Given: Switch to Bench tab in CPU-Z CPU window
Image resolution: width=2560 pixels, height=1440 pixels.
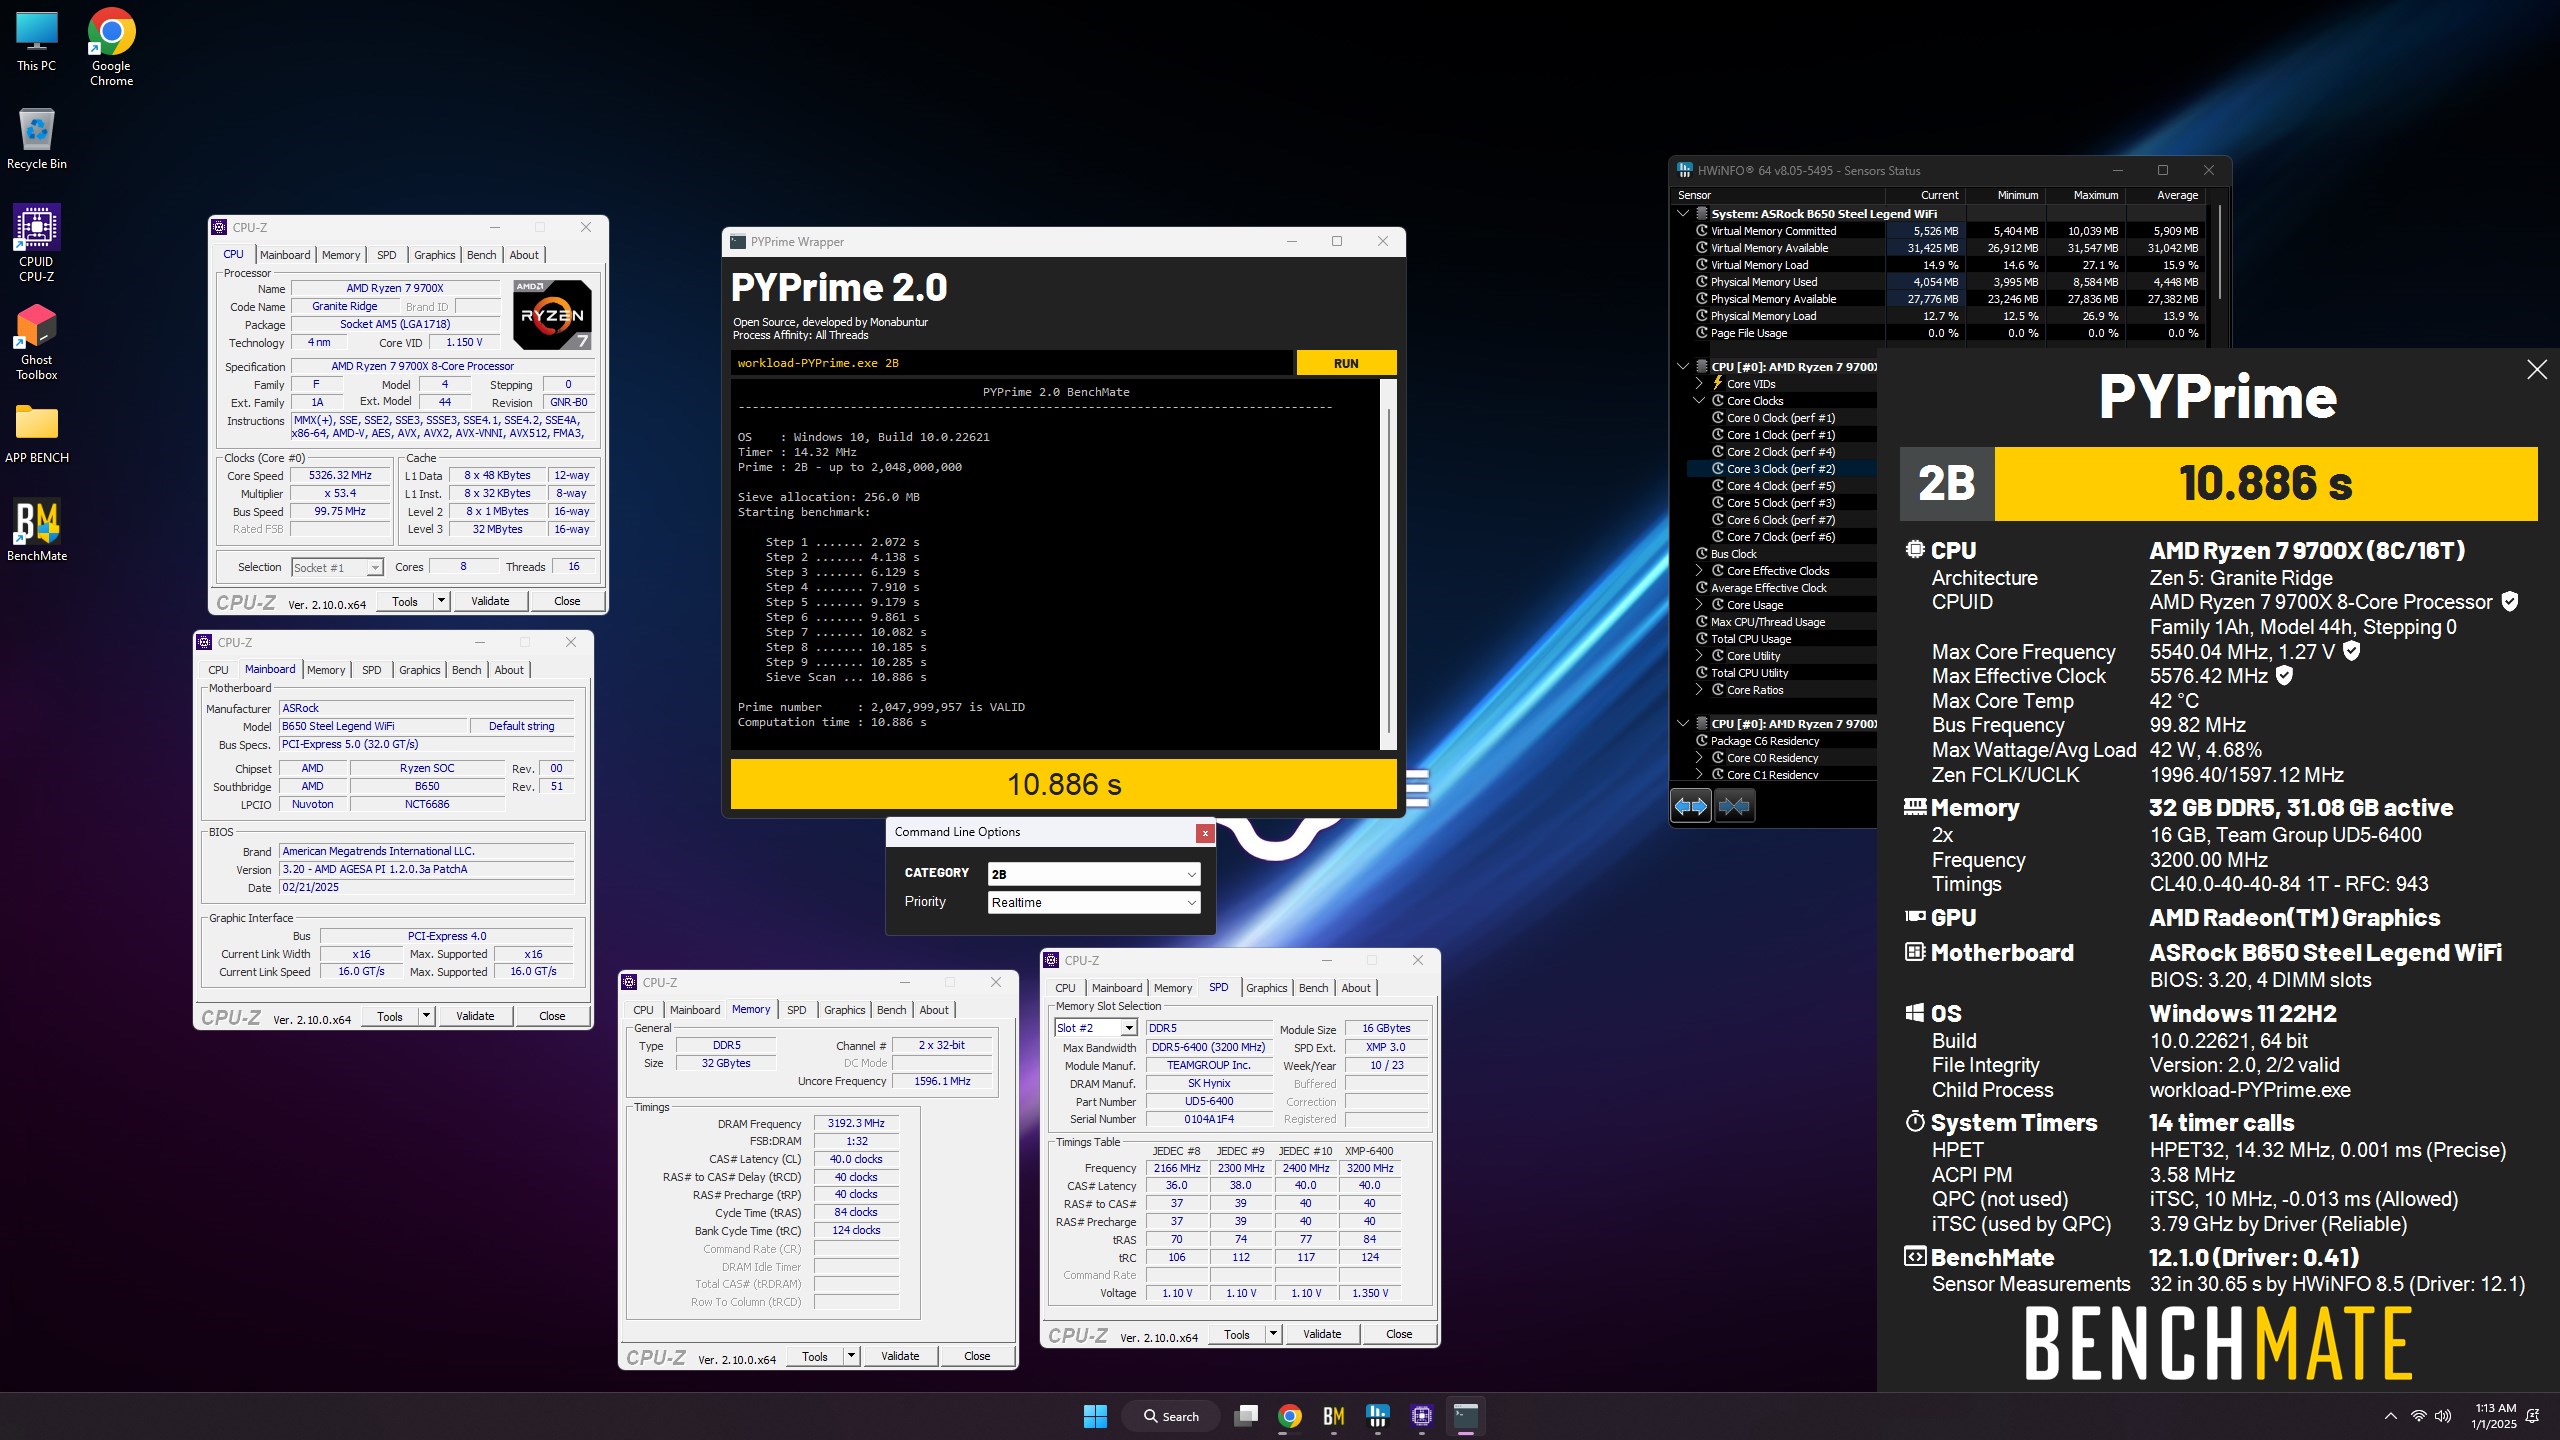Looking at the screenshot, I should [482, 255].
